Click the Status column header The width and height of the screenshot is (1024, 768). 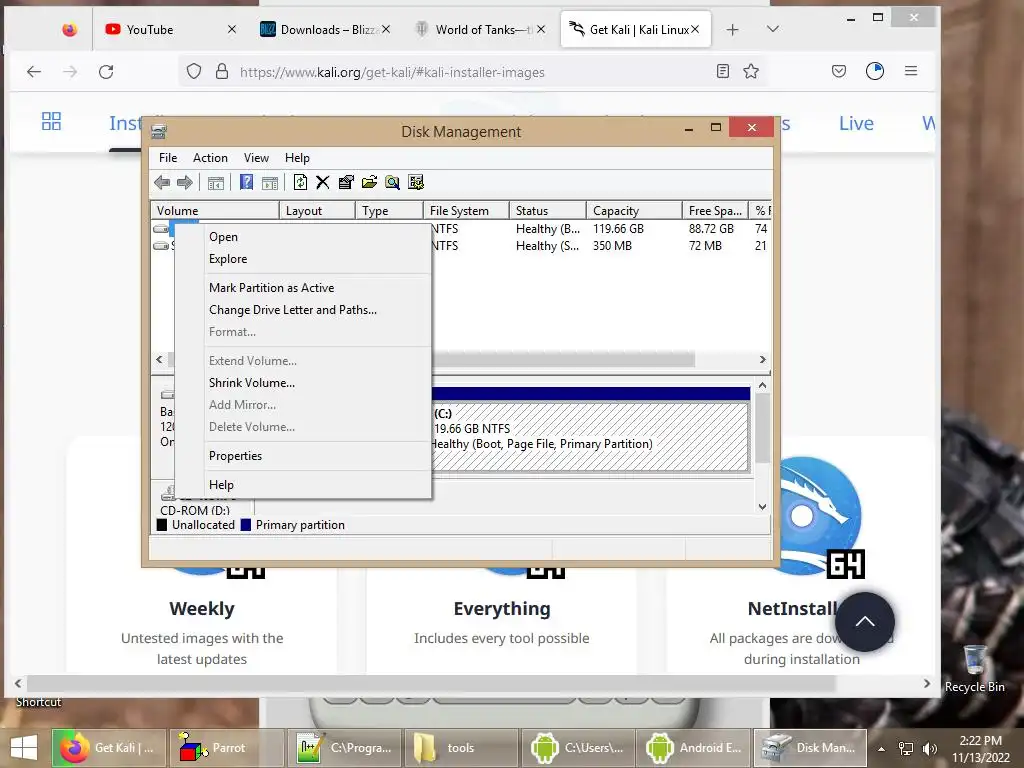(547, 211)
